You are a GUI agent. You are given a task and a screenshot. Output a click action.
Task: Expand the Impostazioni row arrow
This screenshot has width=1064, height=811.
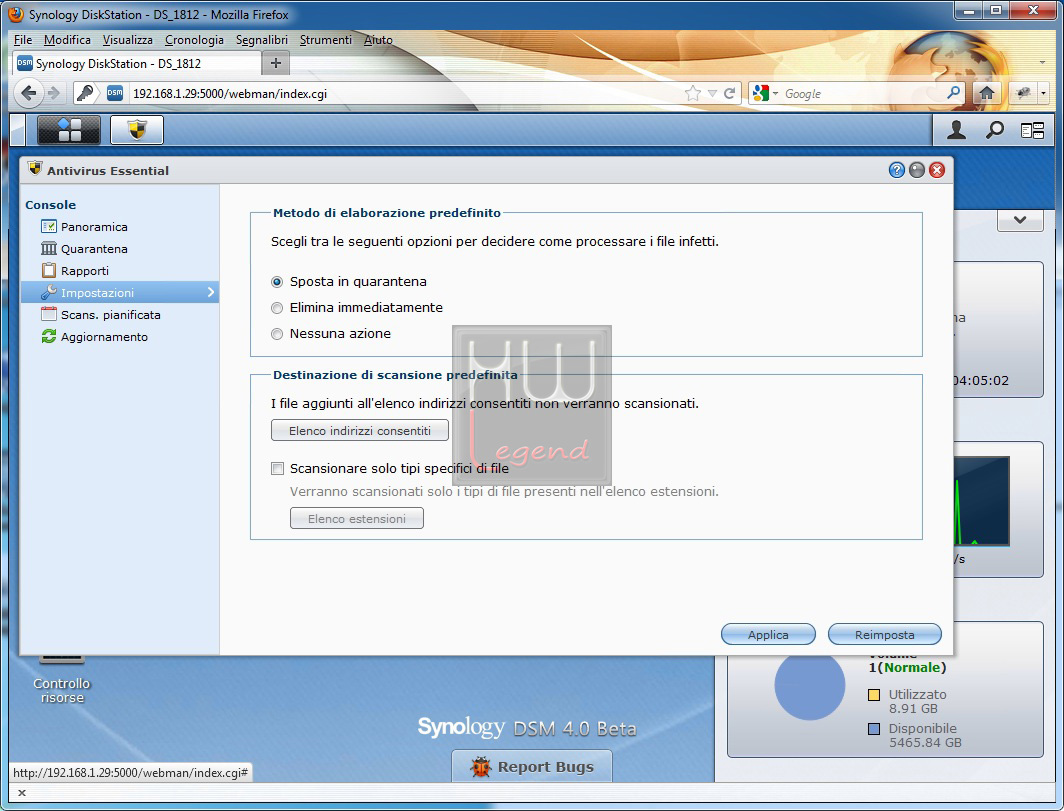[210, 293]
